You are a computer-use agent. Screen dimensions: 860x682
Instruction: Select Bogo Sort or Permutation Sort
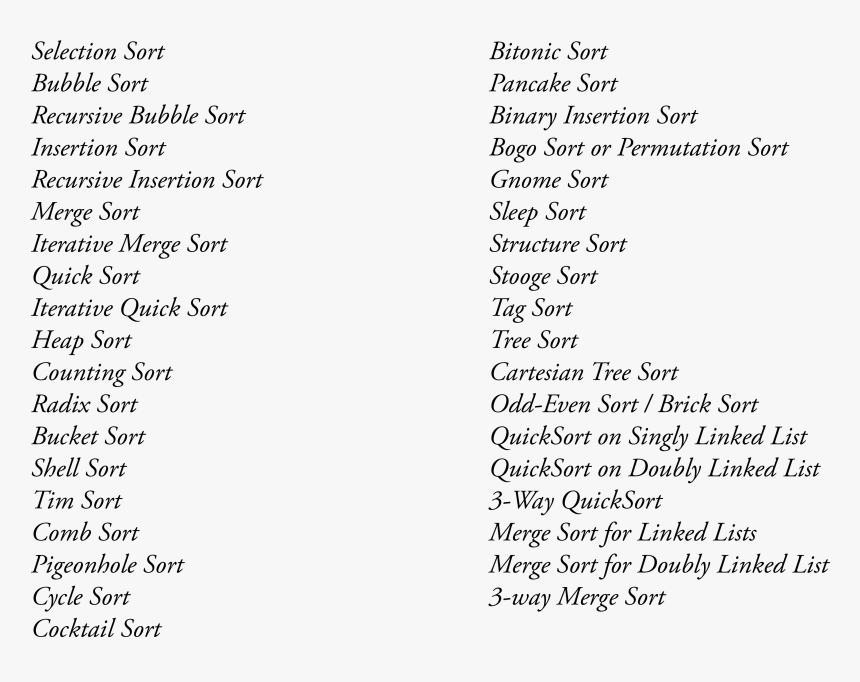pyautogui.click(x=639, y=148)
